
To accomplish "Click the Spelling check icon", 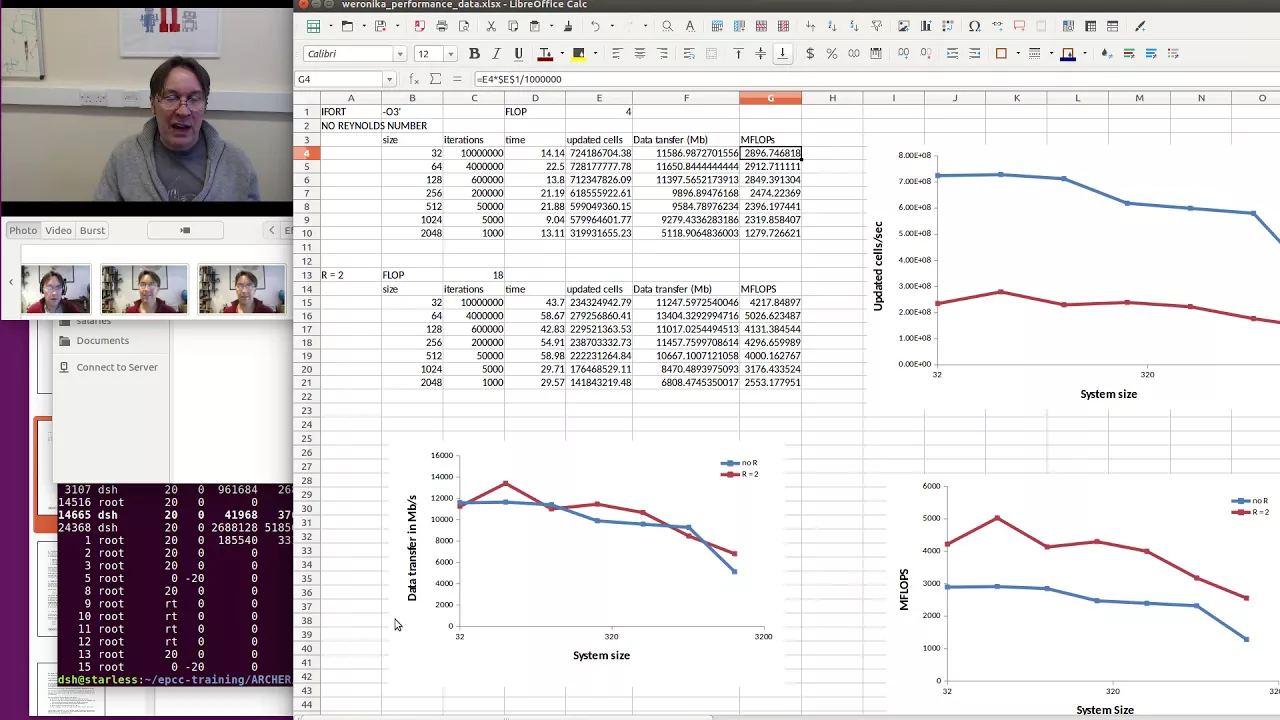I will click(690, 26).
